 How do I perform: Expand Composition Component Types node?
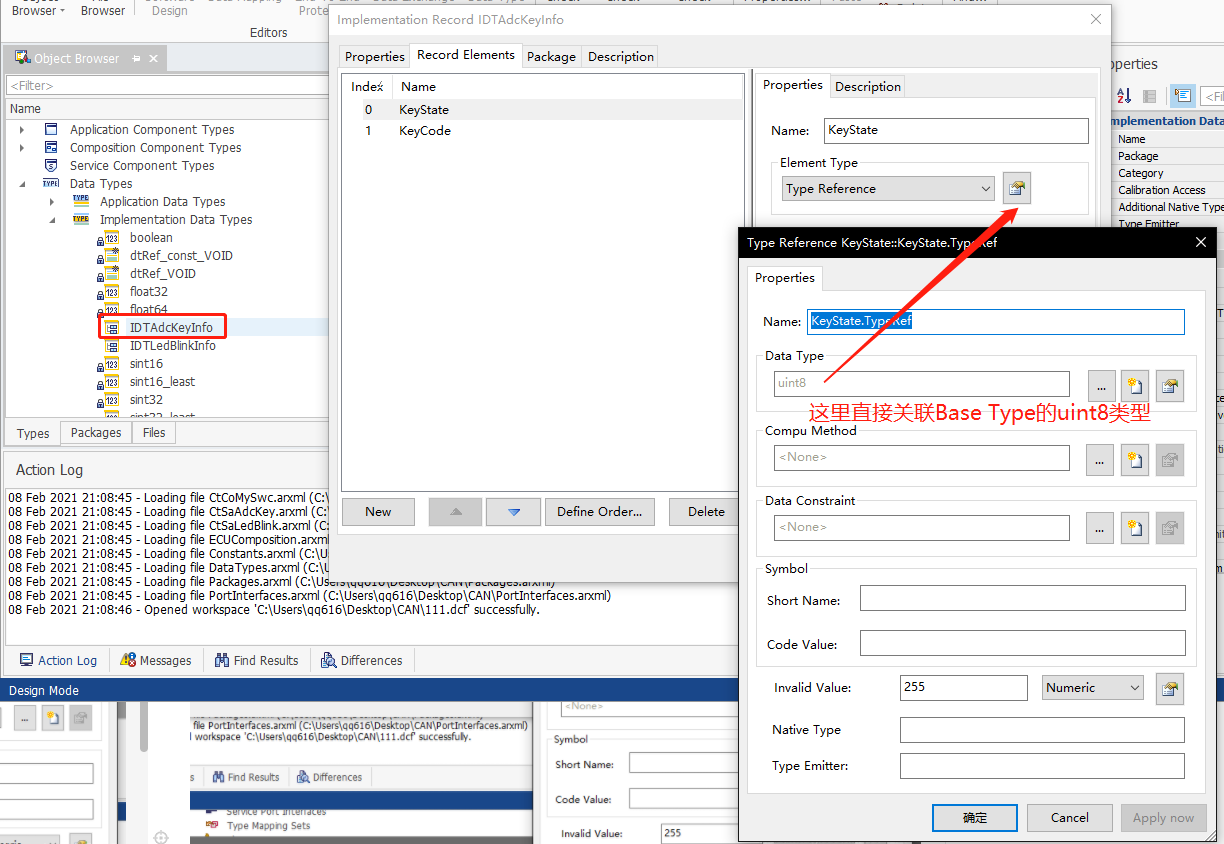pos(22,148)
